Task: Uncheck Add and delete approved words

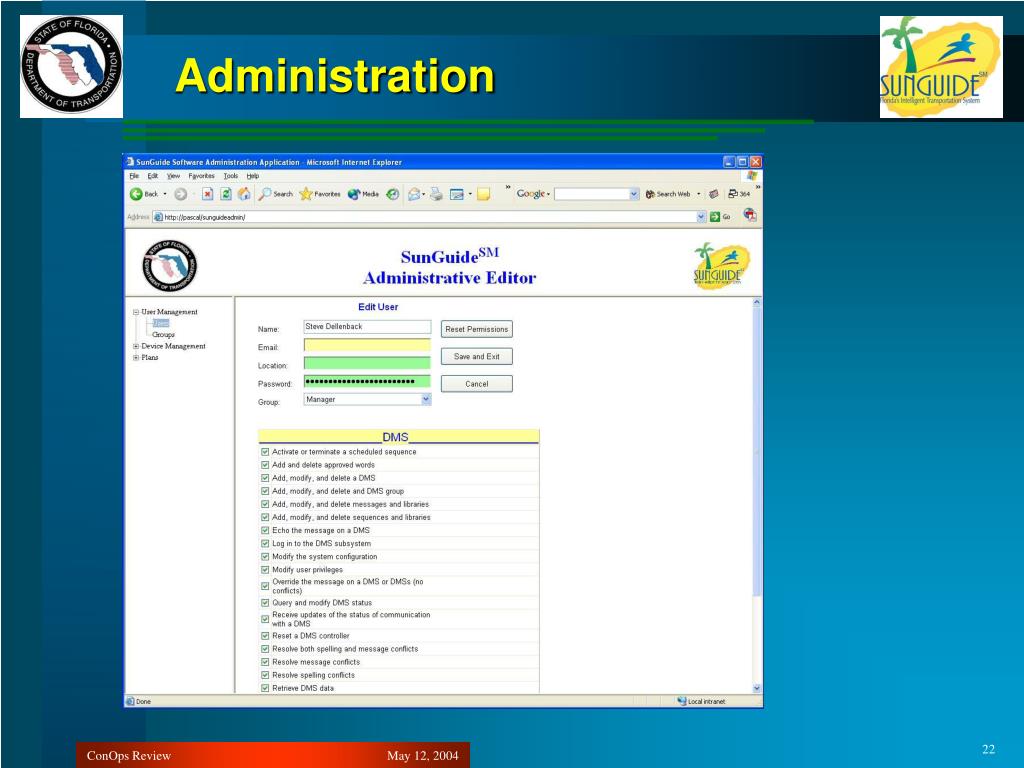Action: tap(265, 465)
